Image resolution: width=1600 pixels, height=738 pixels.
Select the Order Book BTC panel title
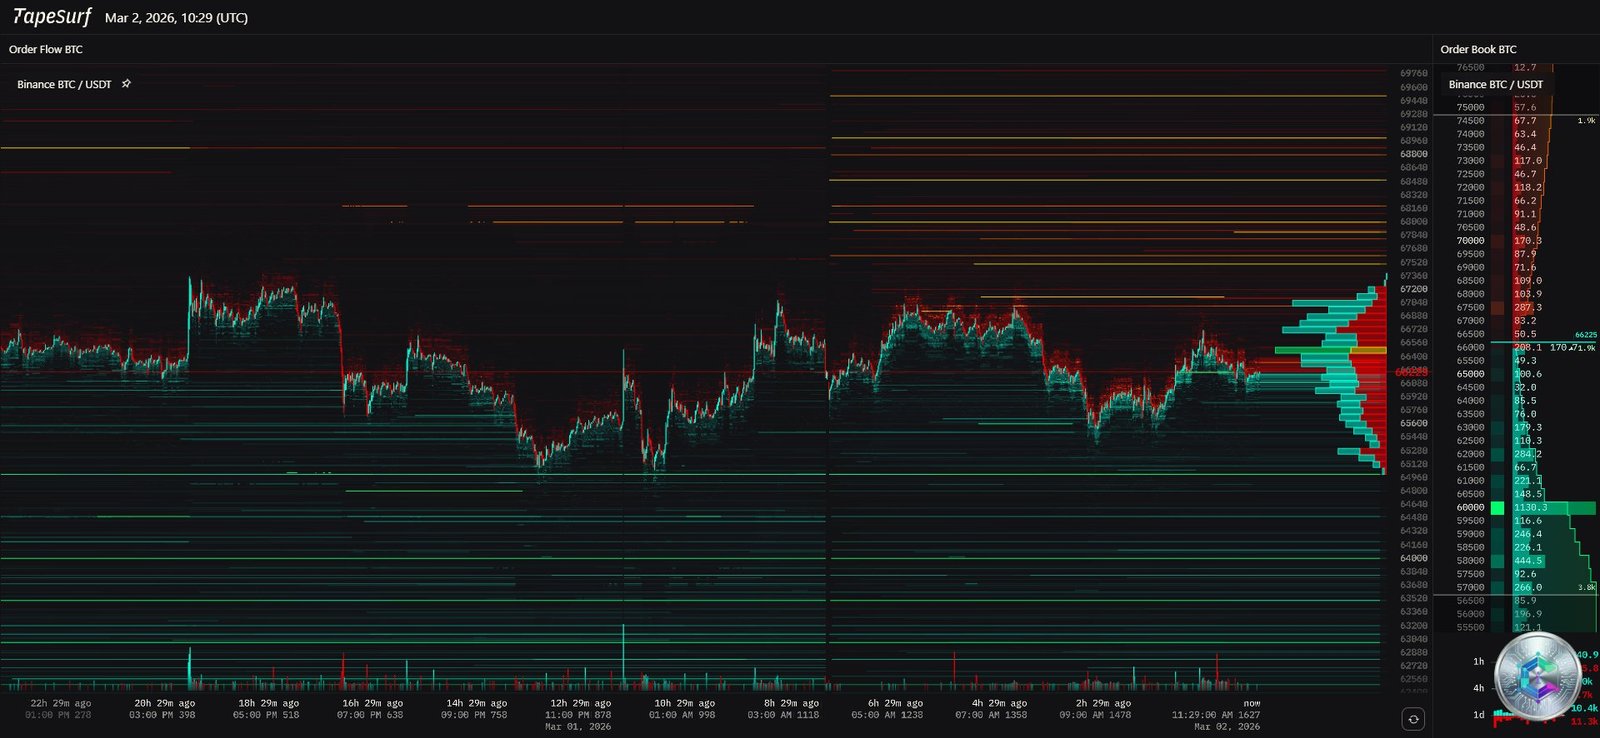(x=1478, y=49)
